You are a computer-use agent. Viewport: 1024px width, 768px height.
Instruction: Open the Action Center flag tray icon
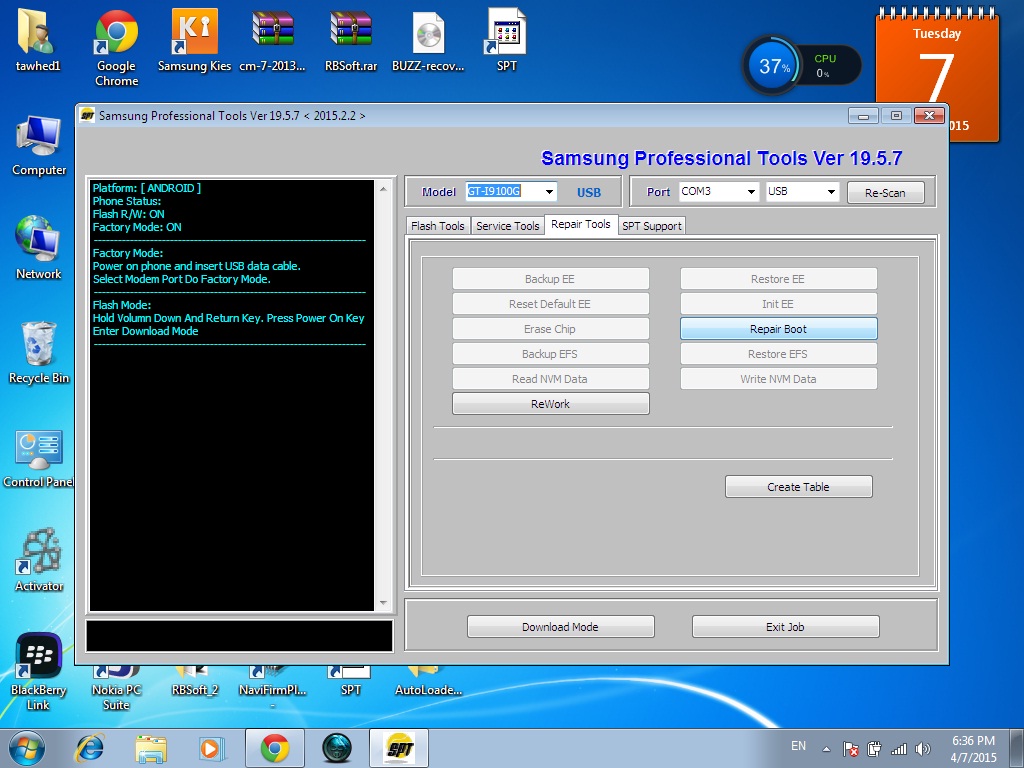coord(850,749)
